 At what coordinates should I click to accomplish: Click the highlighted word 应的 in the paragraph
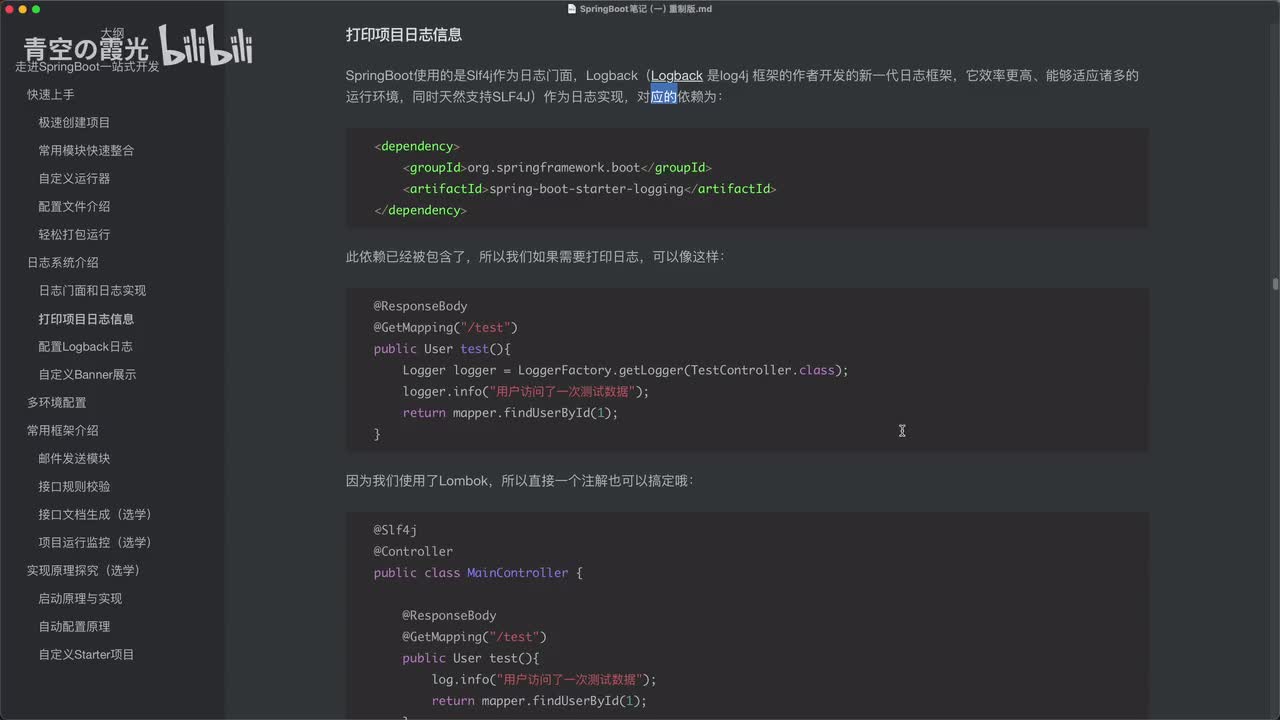[664, 97]
